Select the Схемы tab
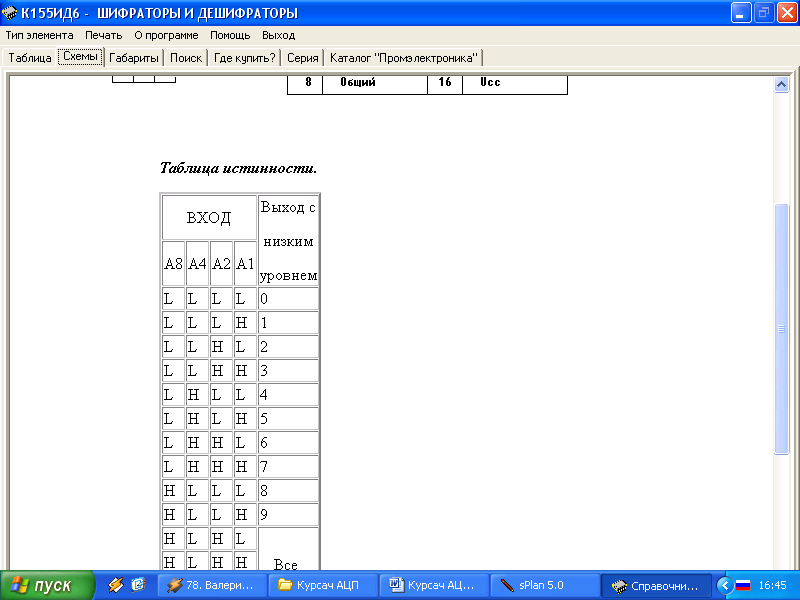 (81, 56)
